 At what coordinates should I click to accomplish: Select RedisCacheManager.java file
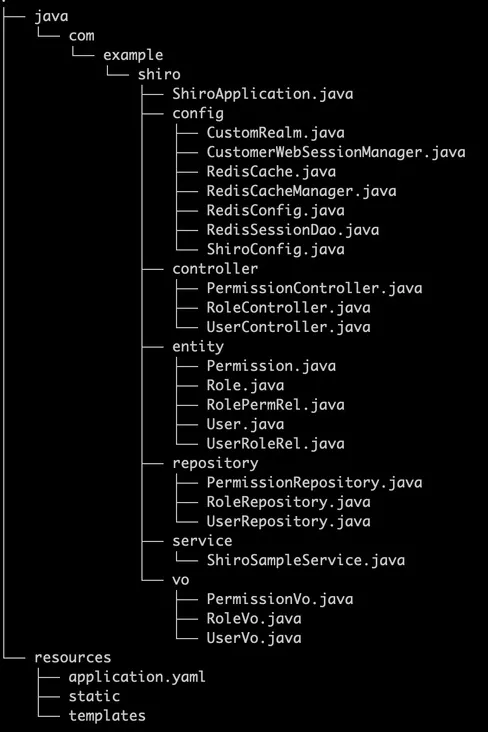(302, 191)
